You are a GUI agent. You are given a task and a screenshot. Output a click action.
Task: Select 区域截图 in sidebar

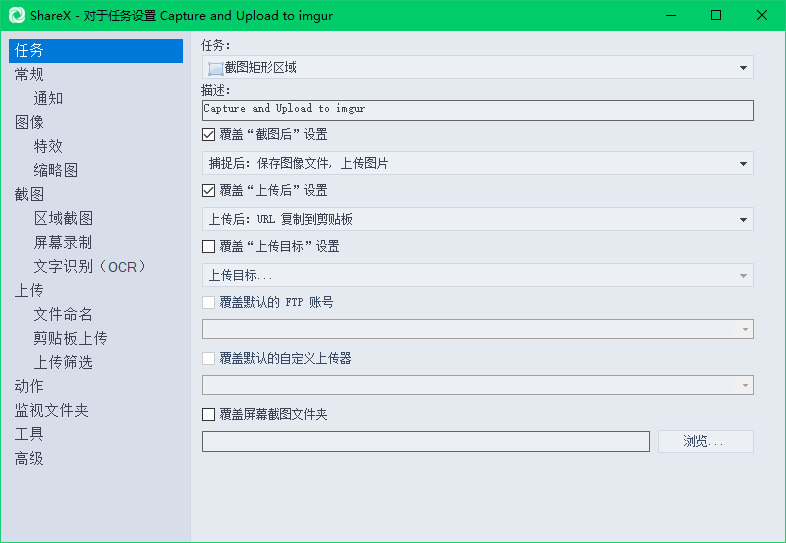click(x=63, y=218)
